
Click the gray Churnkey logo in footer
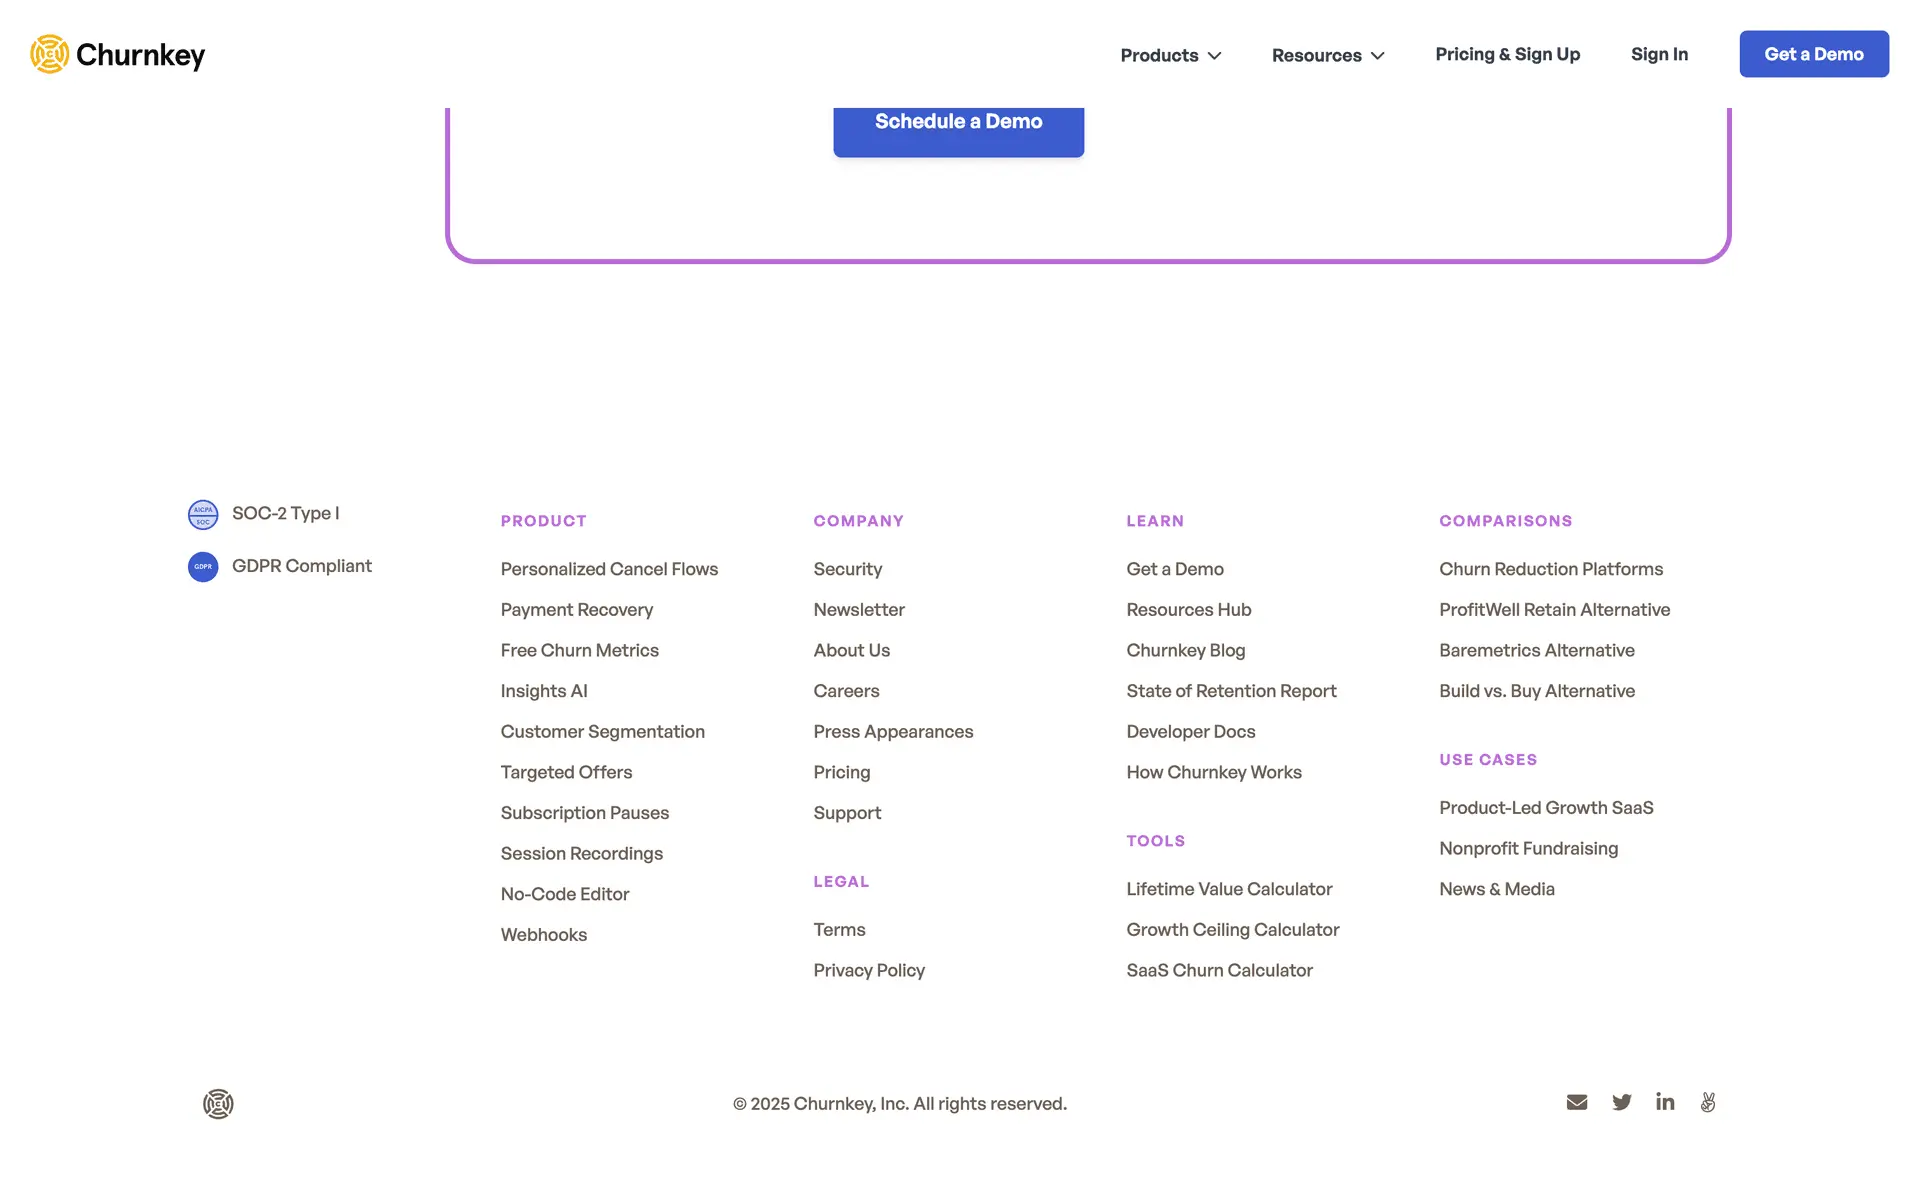218,1104
